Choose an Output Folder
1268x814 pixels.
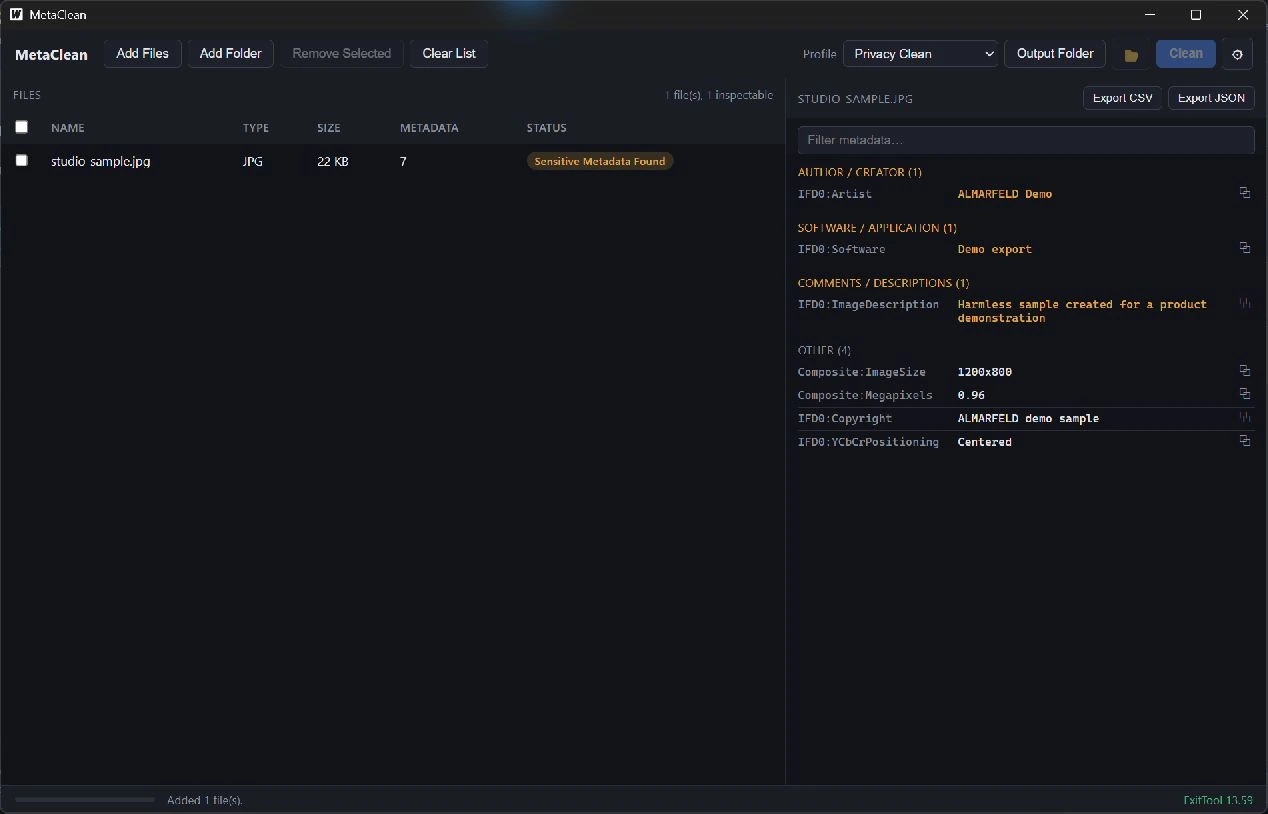point(1055,53)
